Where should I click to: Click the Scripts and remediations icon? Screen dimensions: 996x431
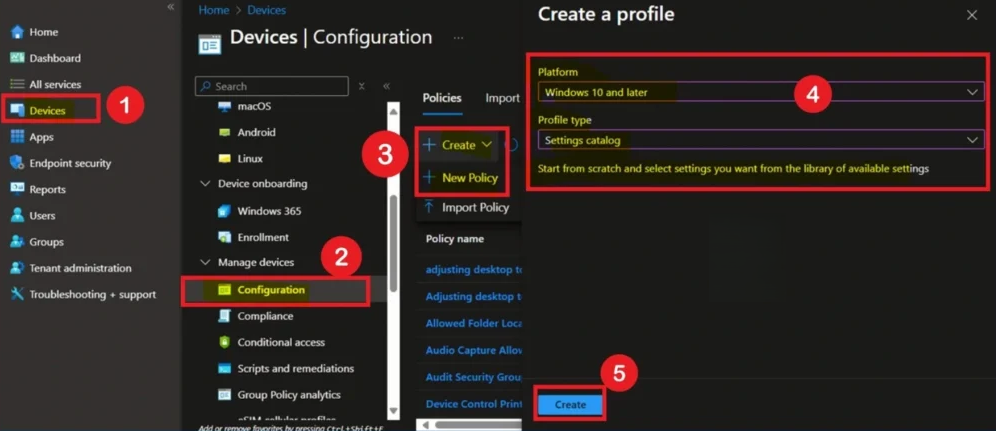click(x=224, y=368)
